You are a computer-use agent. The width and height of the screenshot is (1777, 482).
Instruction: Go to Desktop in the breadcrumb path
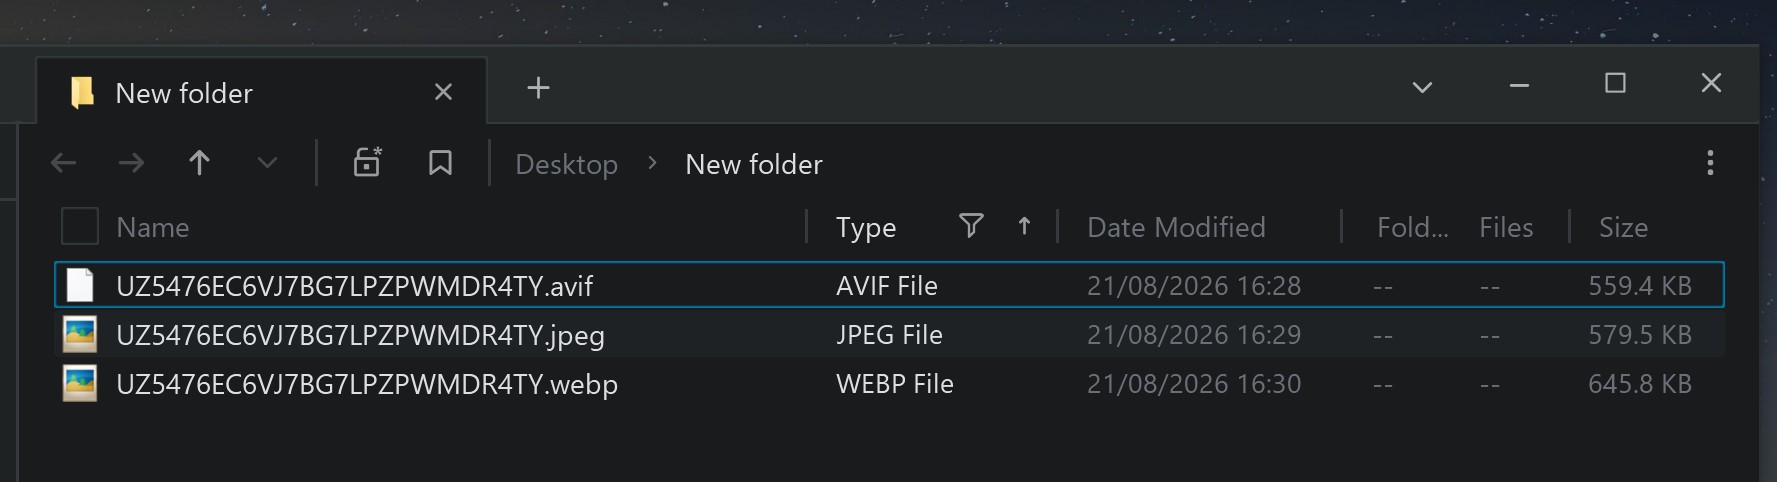click(x=566, y=164)
